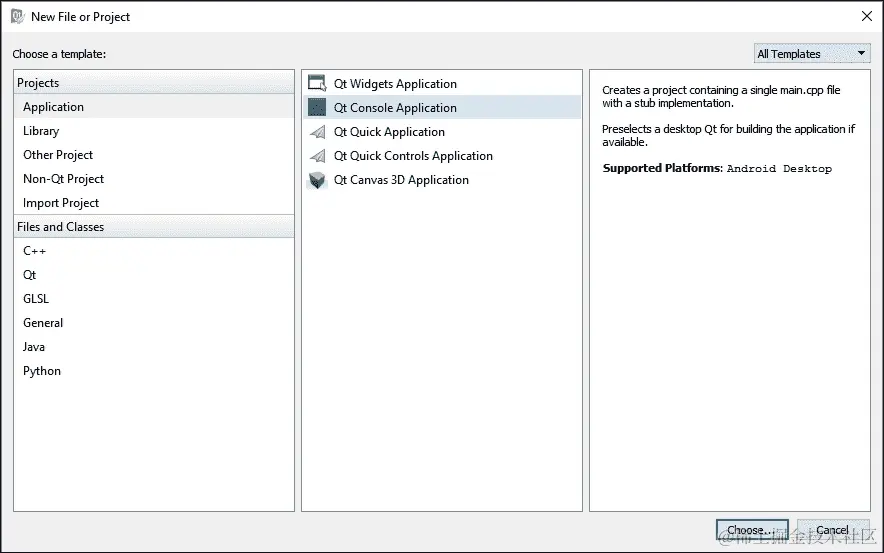The width and height of the screenshot is (884, 553).
Task: Select the Application project category
Action: click(154, 107)
